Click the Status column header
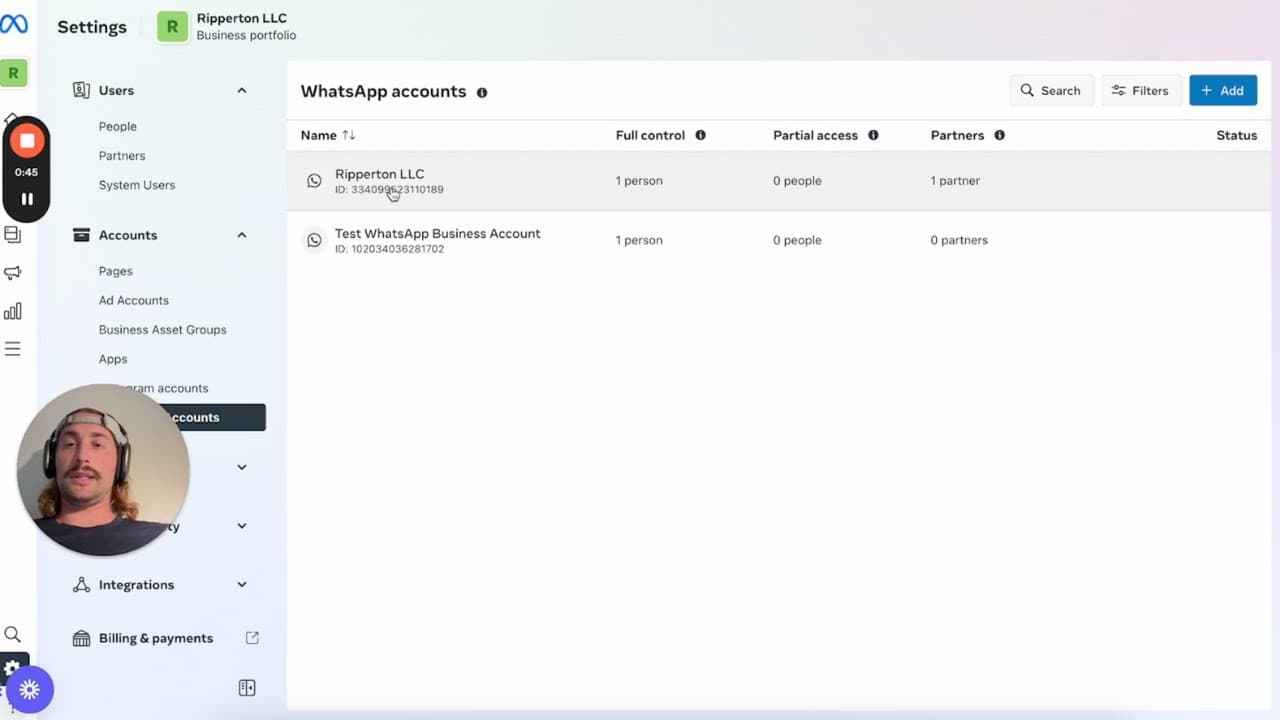 [x=1236, y=135]
